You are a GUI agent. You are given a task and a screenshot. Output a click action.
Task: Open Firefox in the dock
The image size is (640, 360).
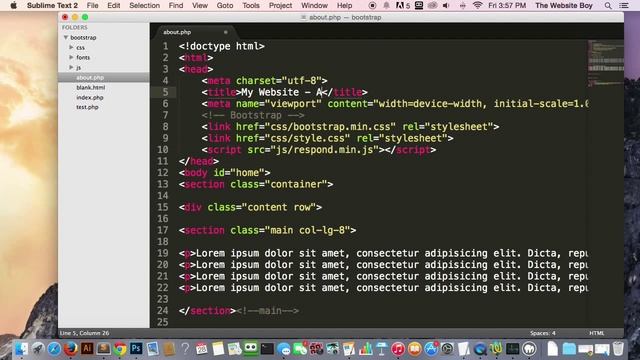[x=71, y=349]
